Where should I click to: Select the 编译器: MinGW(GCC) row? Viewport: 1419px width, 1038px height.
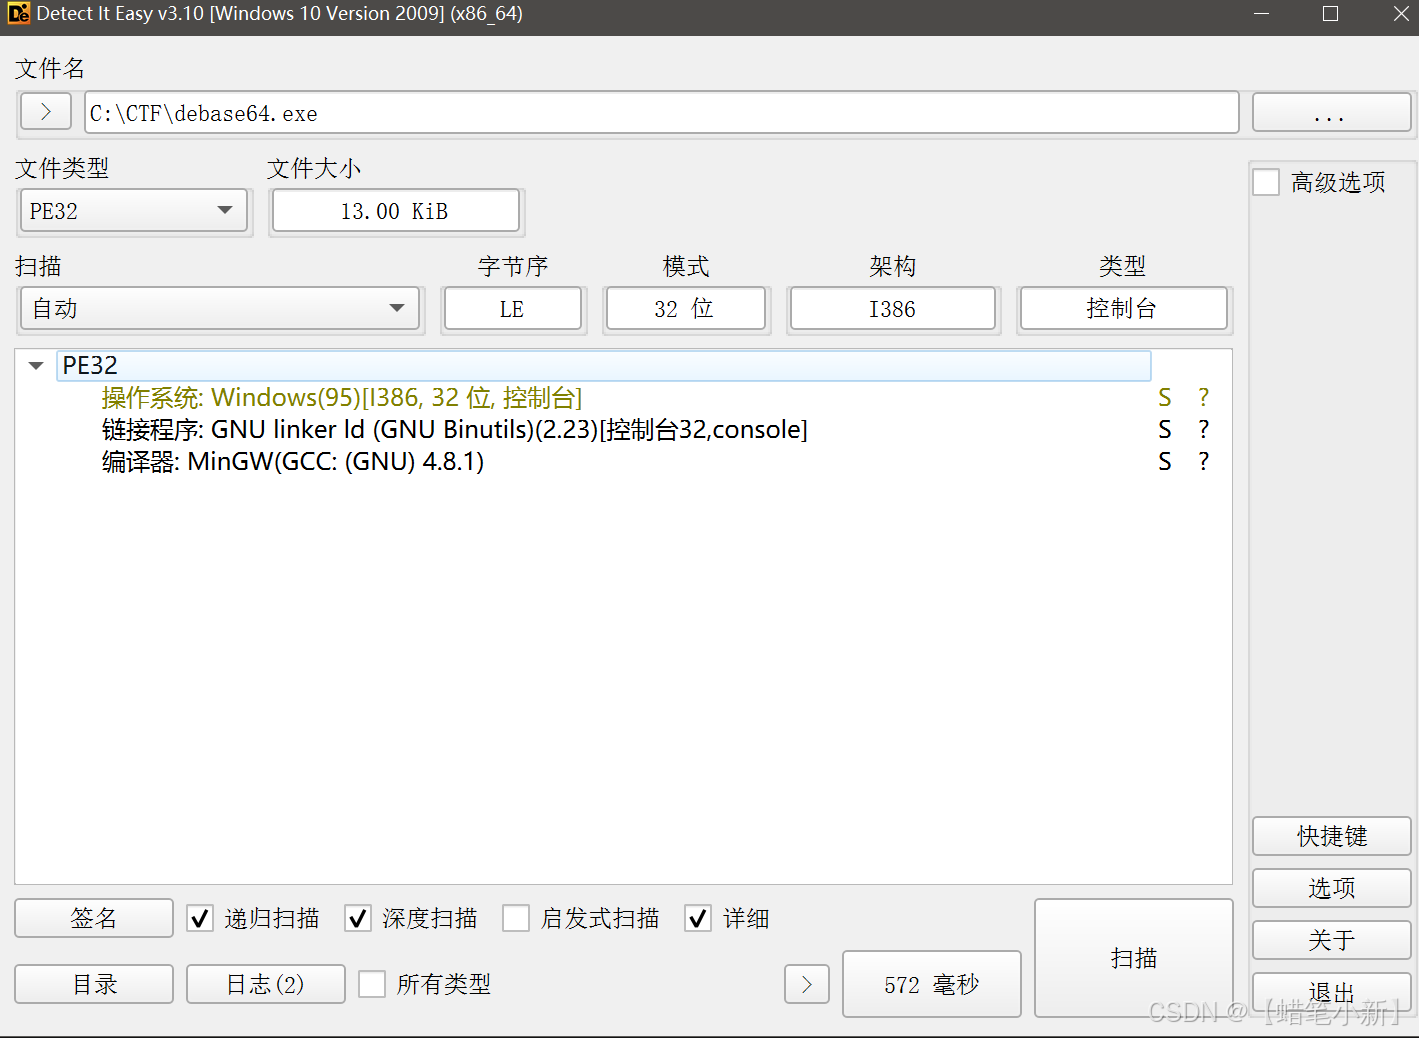[293, 462]
